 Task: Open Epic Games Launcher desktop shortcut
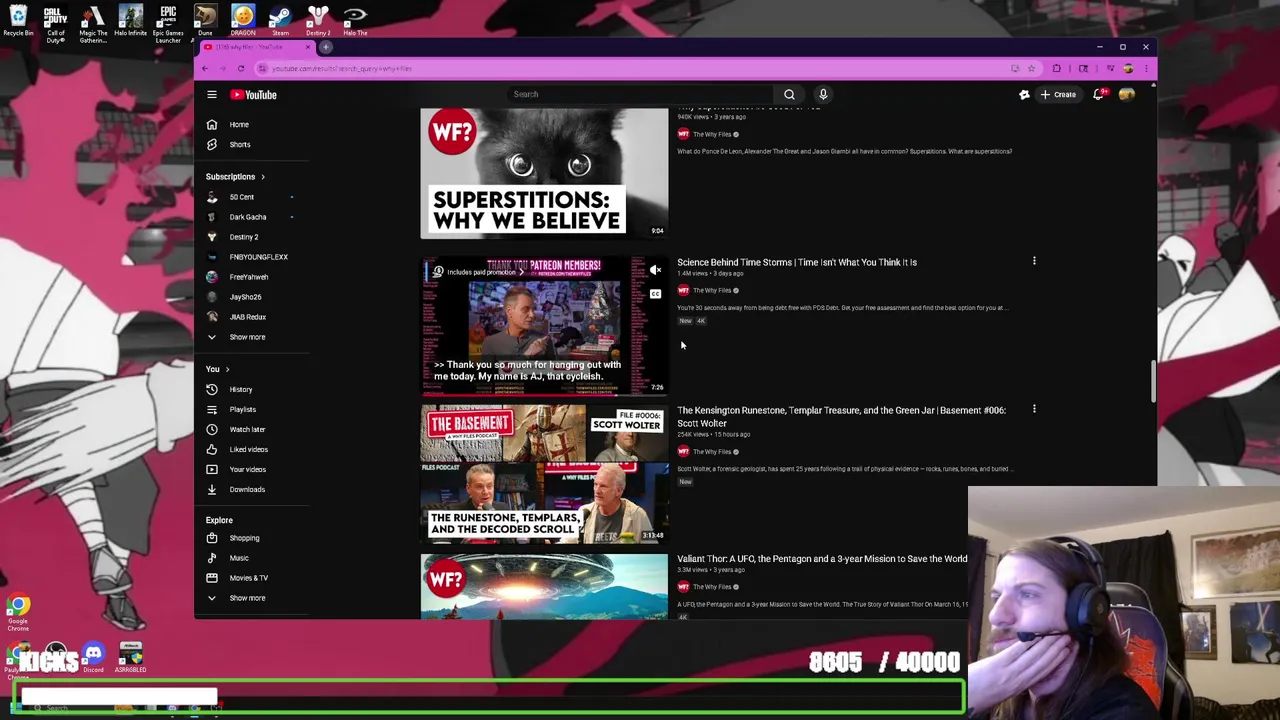pyautogui.click(x=168, y=24)
